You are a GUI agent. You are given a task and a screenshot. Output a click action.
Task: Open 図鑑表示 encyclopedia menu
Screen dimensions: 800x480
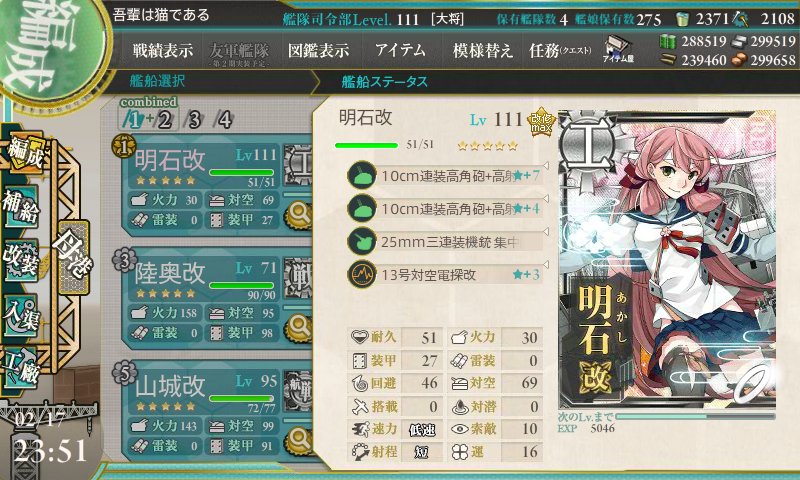click(318, 50)
